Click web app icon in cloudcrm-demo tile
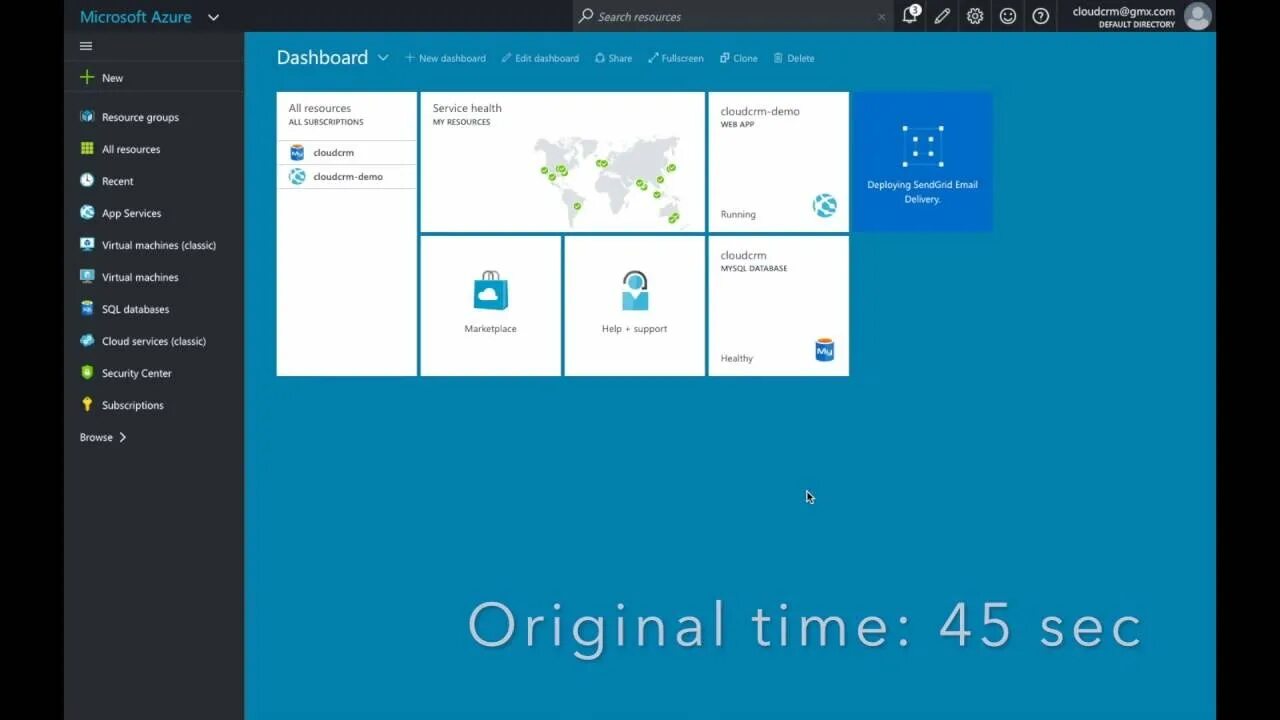This screenshot has width=1280, height=720. pos(825,206)
